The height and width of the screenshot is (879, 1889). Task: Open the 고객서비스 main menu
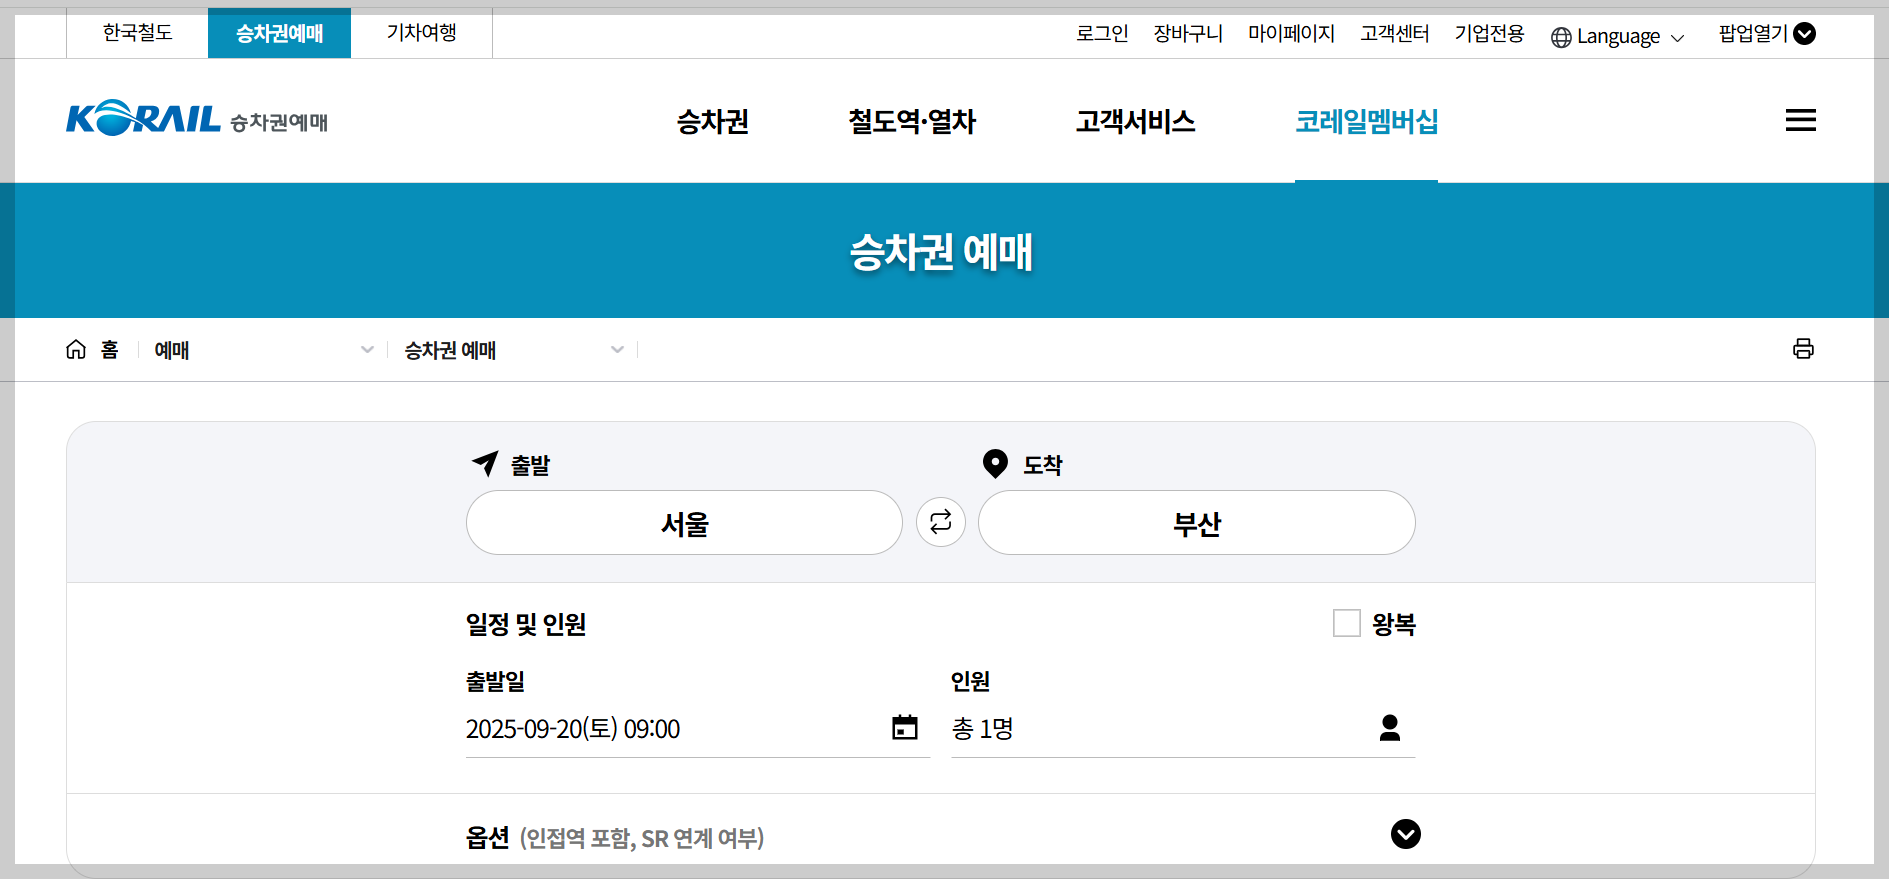(x=1135, y=122)
